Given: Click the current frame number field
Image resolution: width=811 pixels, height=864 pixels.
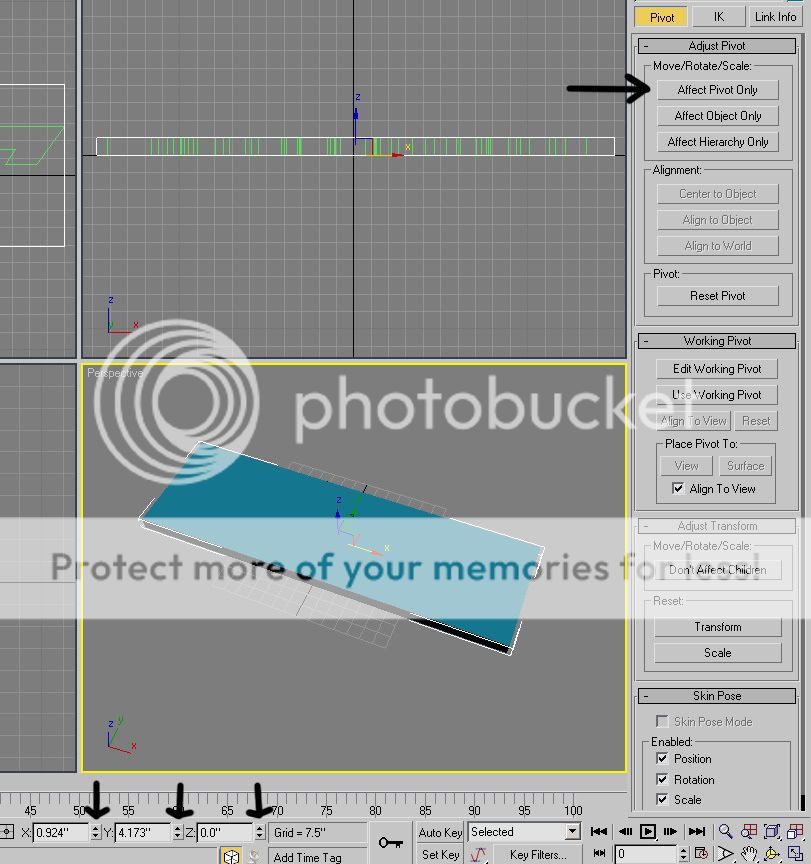Looking at the screenshot, I should [646, 854].
